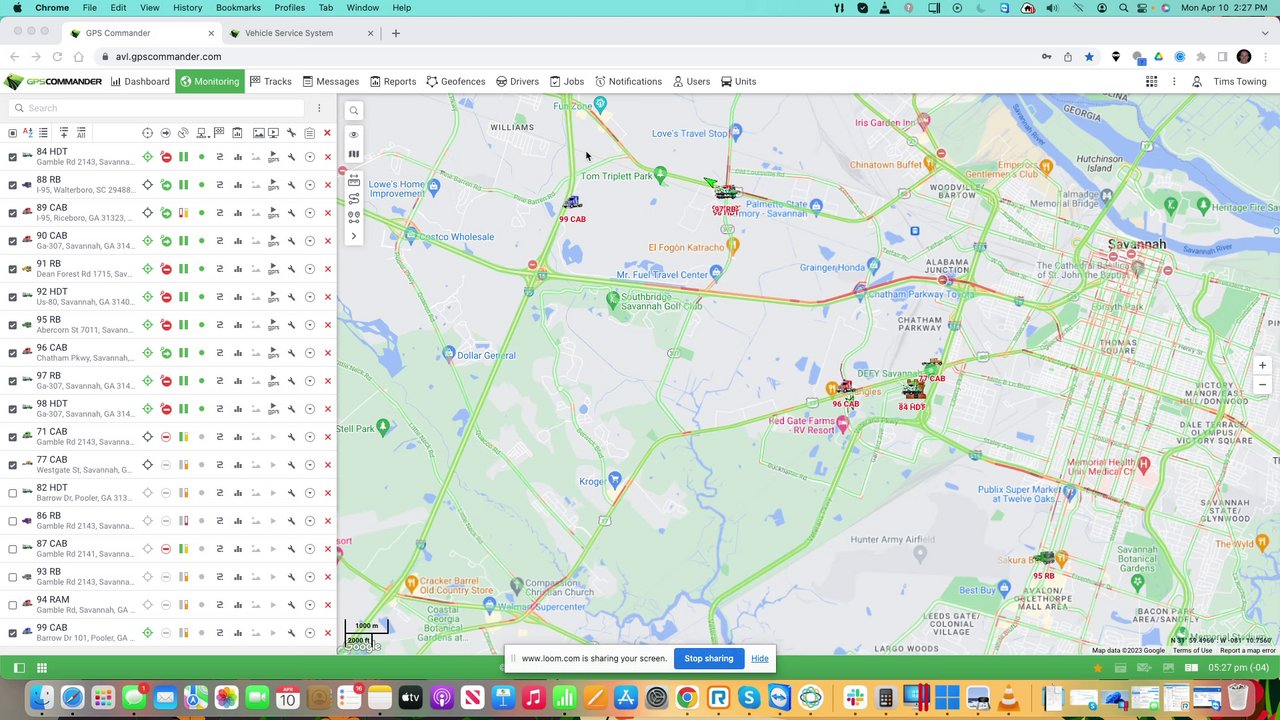The height and width of the screenshot is (720, 1280).
Task: Check the 86 RB unit checkbox
Action: [12, 521]
